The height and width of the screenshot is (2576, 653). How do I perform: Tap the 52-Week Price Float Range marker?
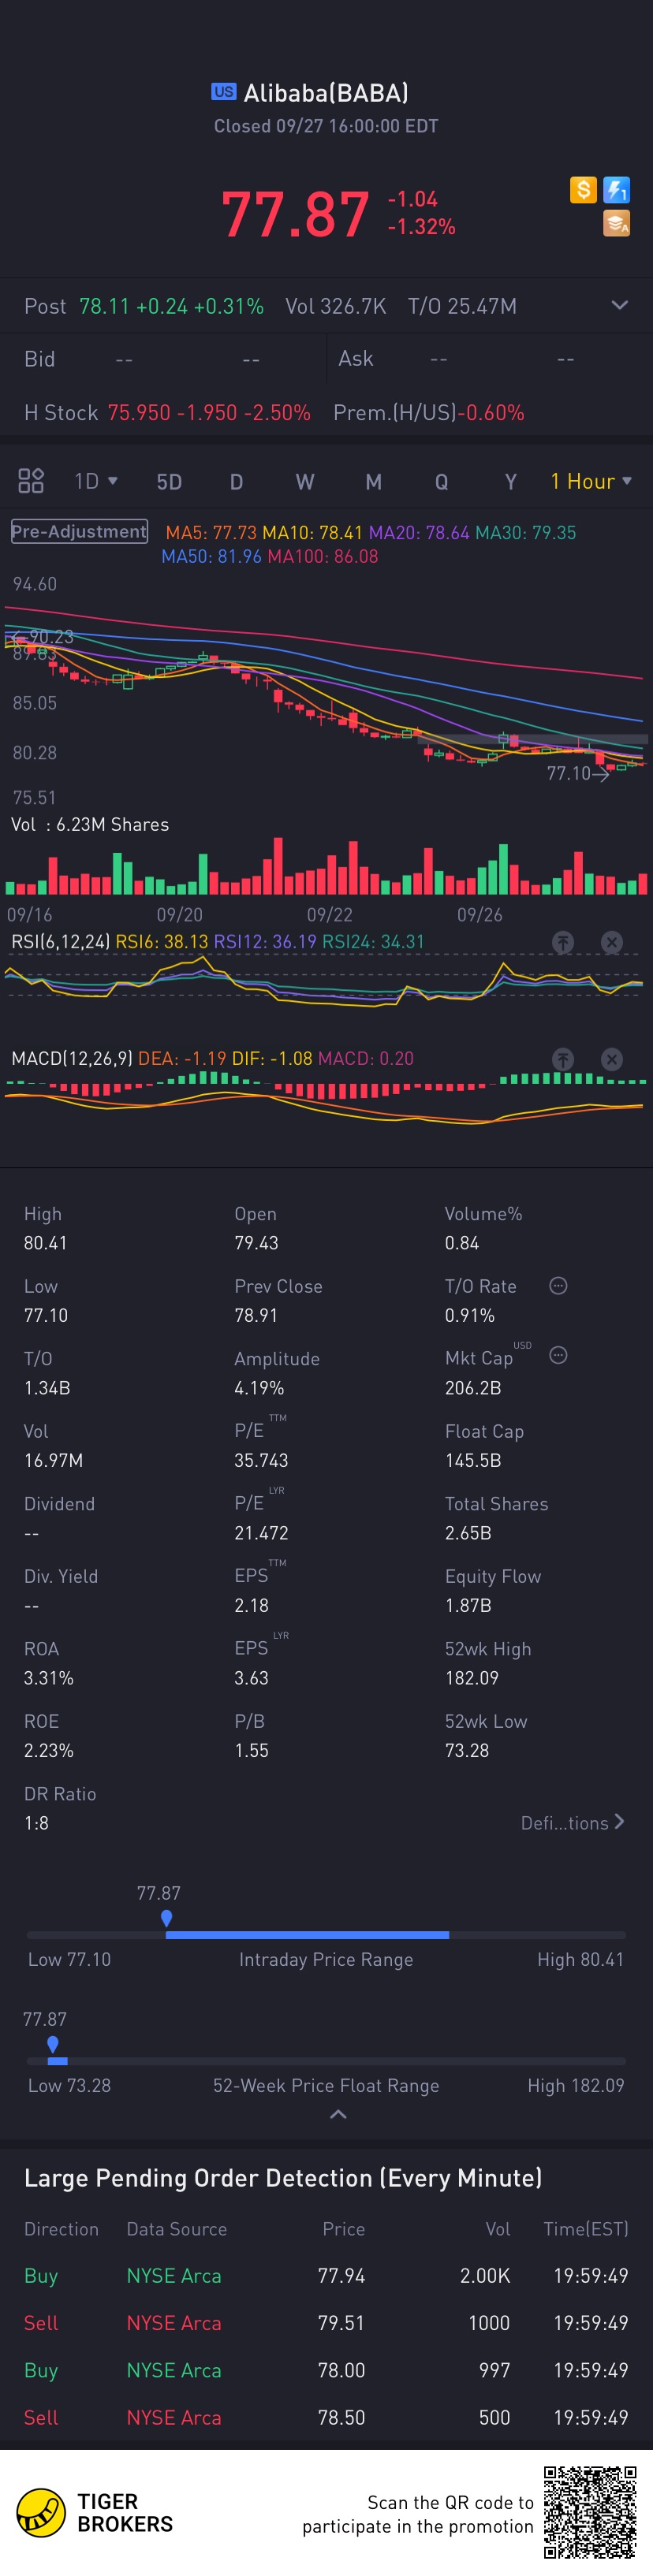(53, 2044)
